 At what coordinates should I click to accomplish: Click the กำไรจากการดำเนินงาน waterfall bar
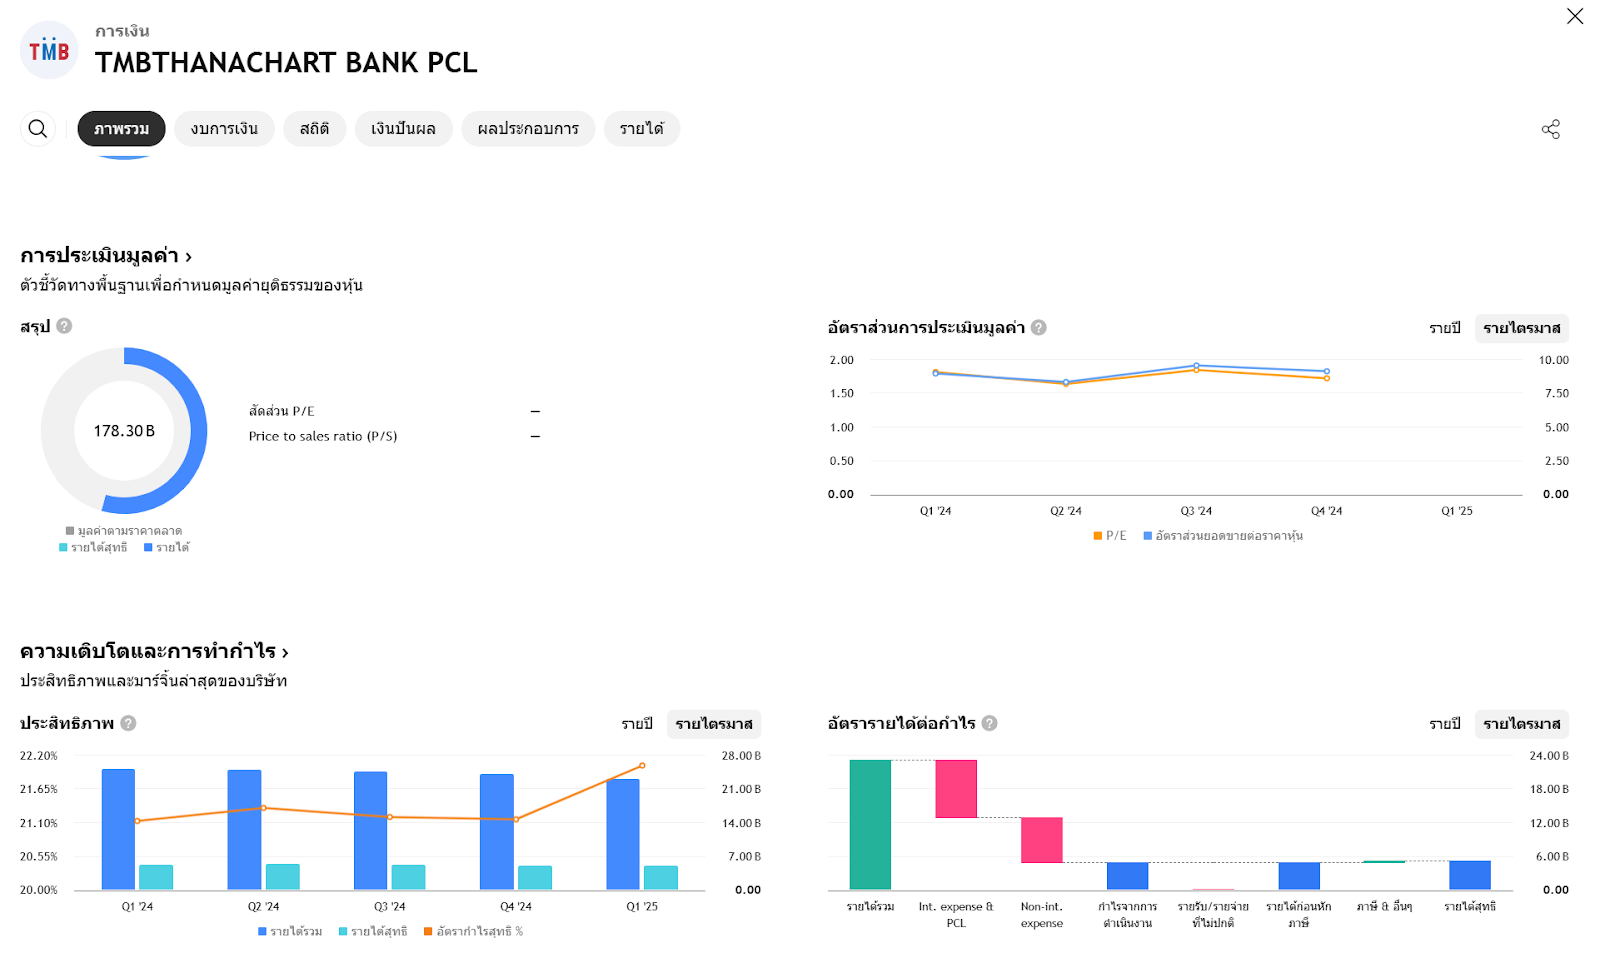point(1127,876)
